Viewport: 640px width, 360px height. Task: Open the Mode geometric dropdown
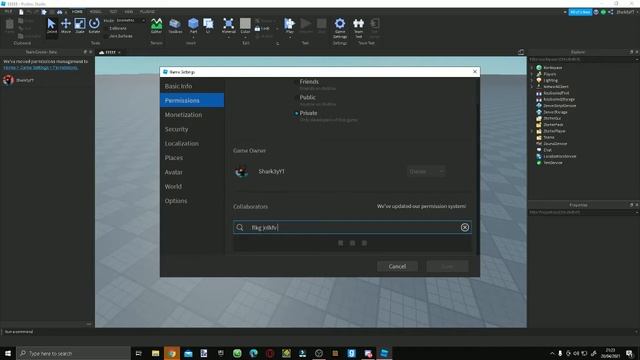[x=131, y=20]
